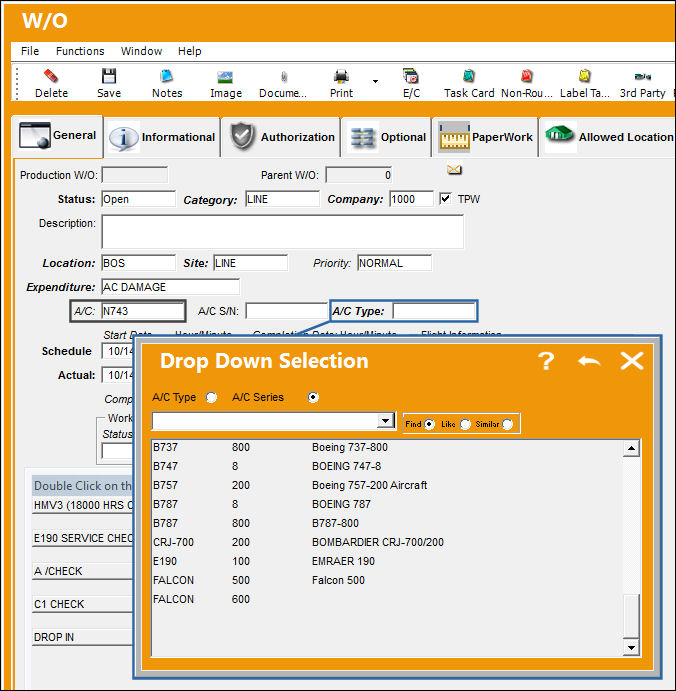Click the Expenditure field showing AC DAMAGE
Image resolution: width=676 pixels, height=691 pixels.
(171, 287)
